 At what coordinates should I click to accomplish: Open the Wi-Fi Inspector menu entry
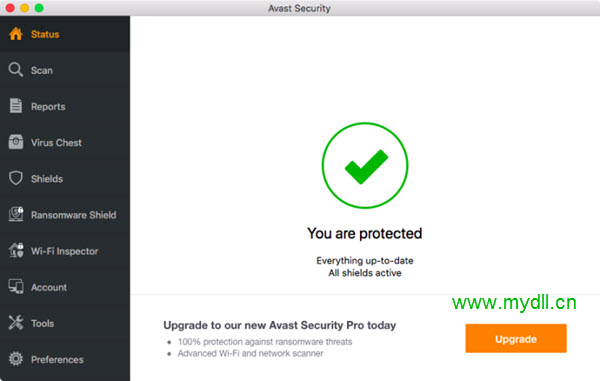tap(65, 251)
